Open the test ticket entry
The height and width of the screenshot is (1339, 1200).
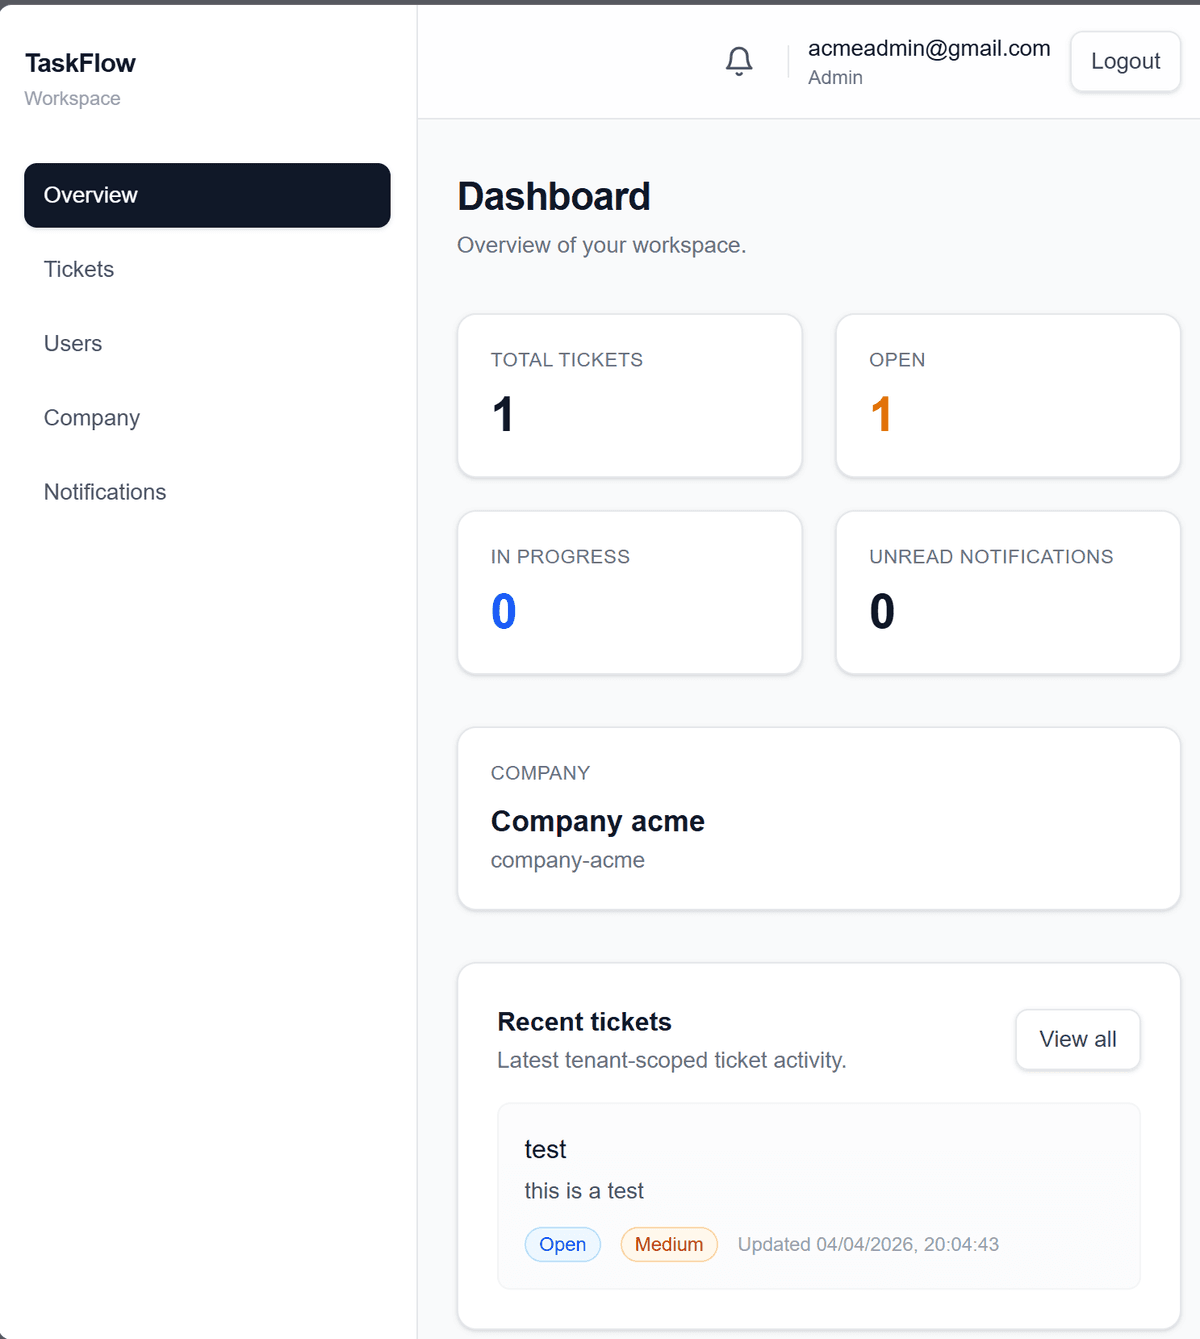[x=818, y=1195]
